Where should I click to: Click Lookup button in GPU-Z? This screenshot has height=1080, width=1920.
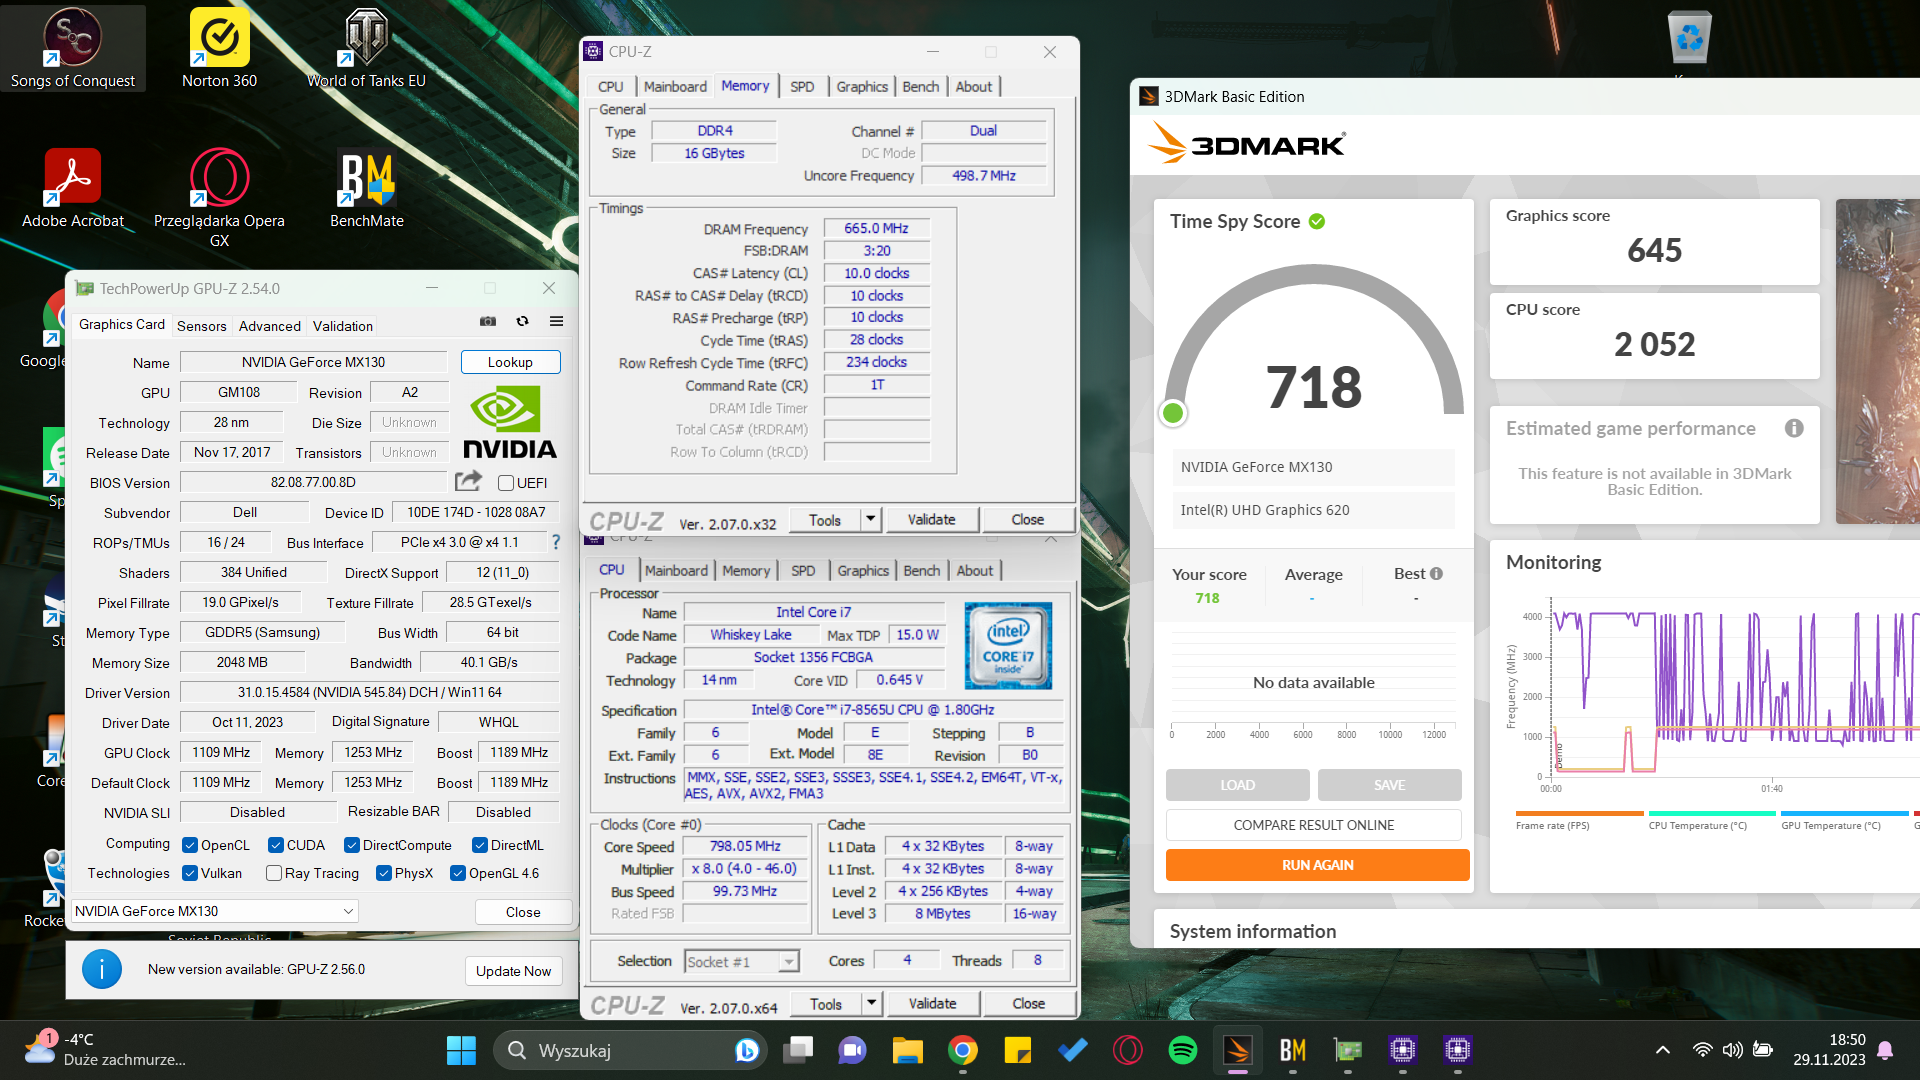click(510, 362)
